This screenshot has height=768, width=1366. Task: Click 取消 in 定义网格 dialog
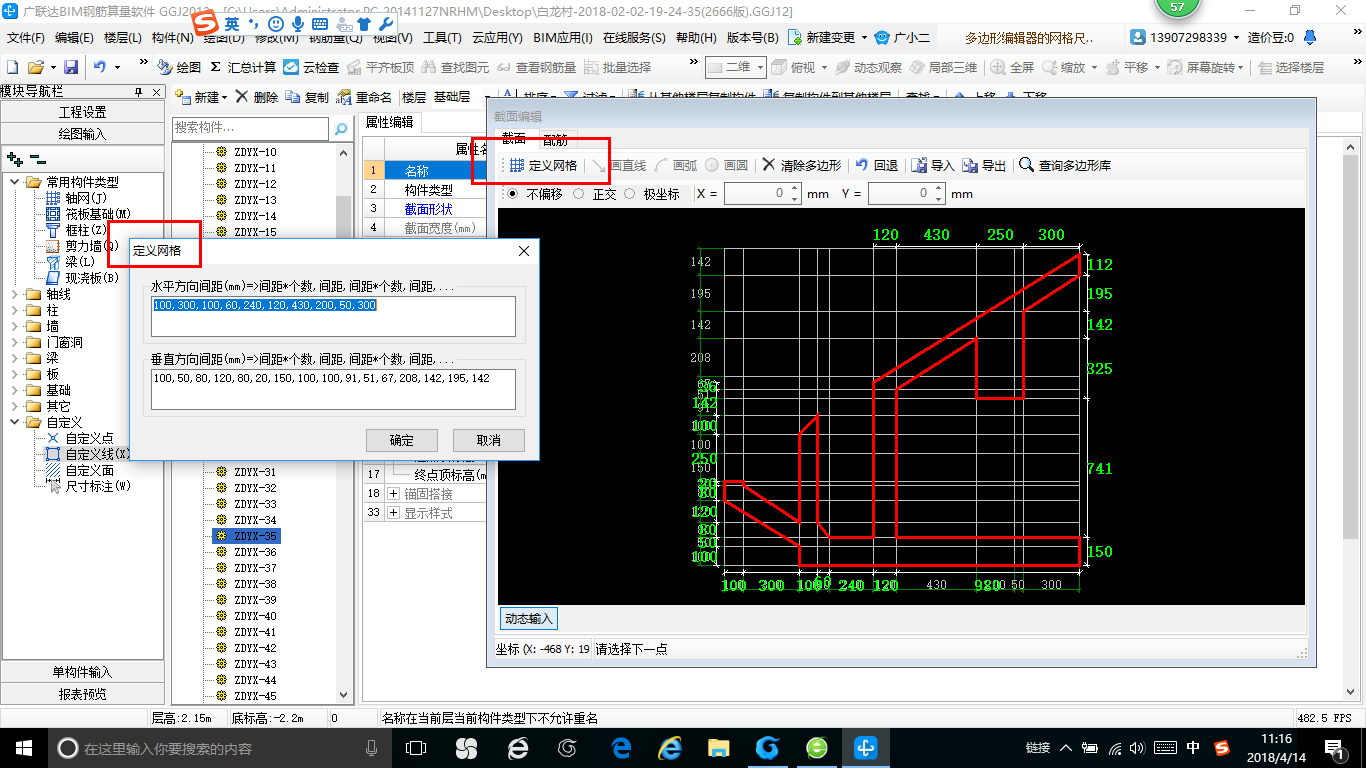(488, 440)
